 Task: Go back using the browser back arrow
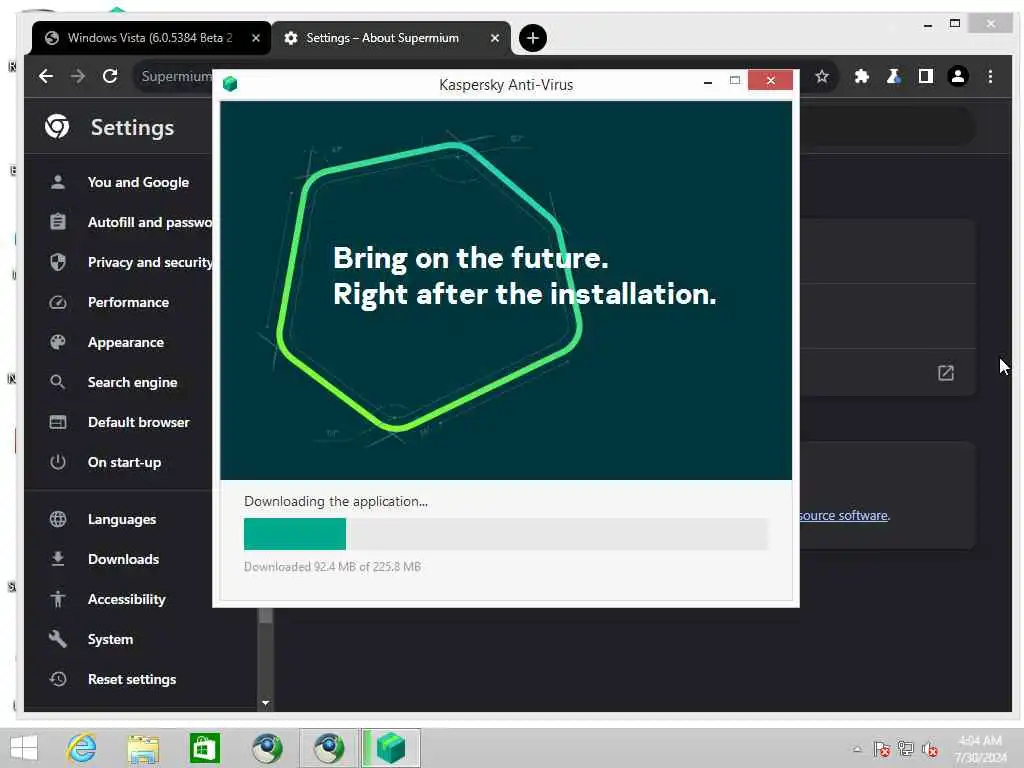[x=46, y=76]
